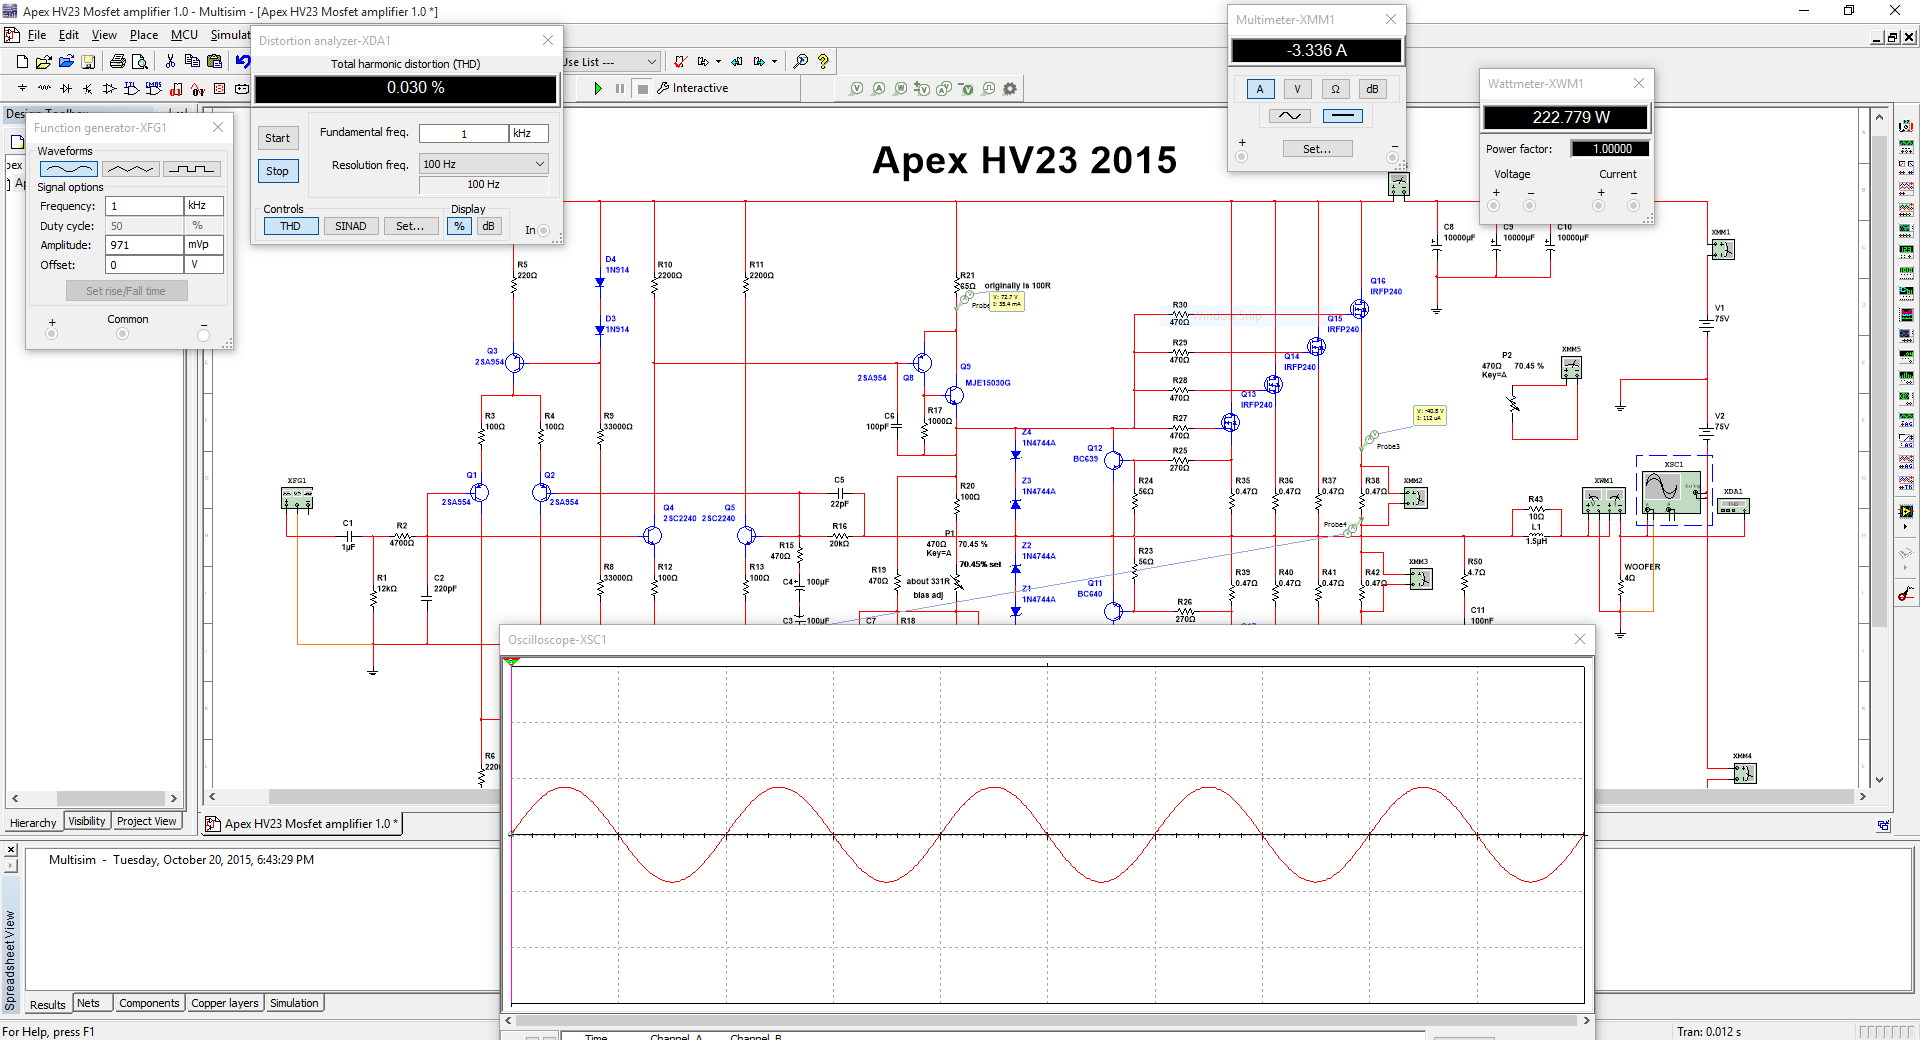Click the Cut scissors icon
This screenshot has width=1920, height=1040.
pos(170,61)
